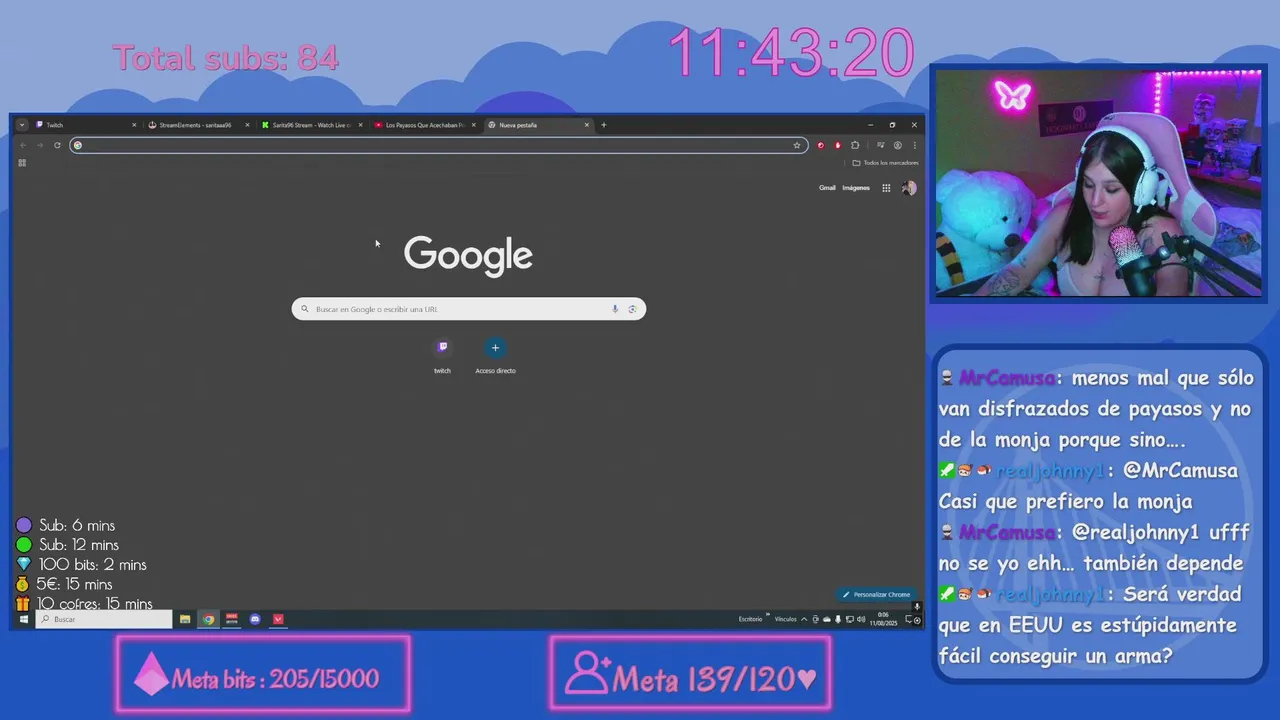Bookmark this page with the star icon

[x=797, y=145]
